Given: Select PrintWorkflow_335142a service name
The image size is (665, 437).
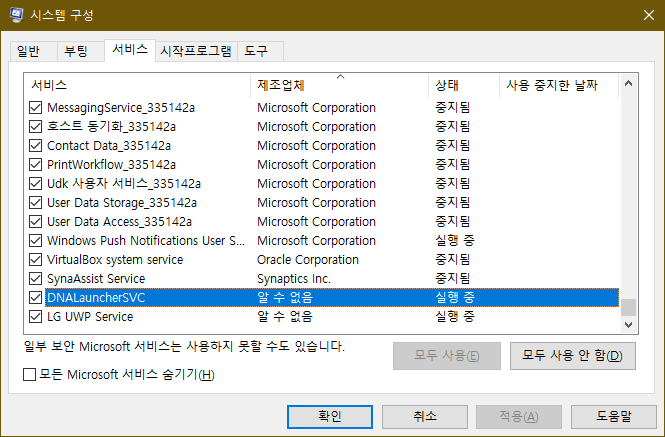Looking at the screenshot, I should point(111,165).
